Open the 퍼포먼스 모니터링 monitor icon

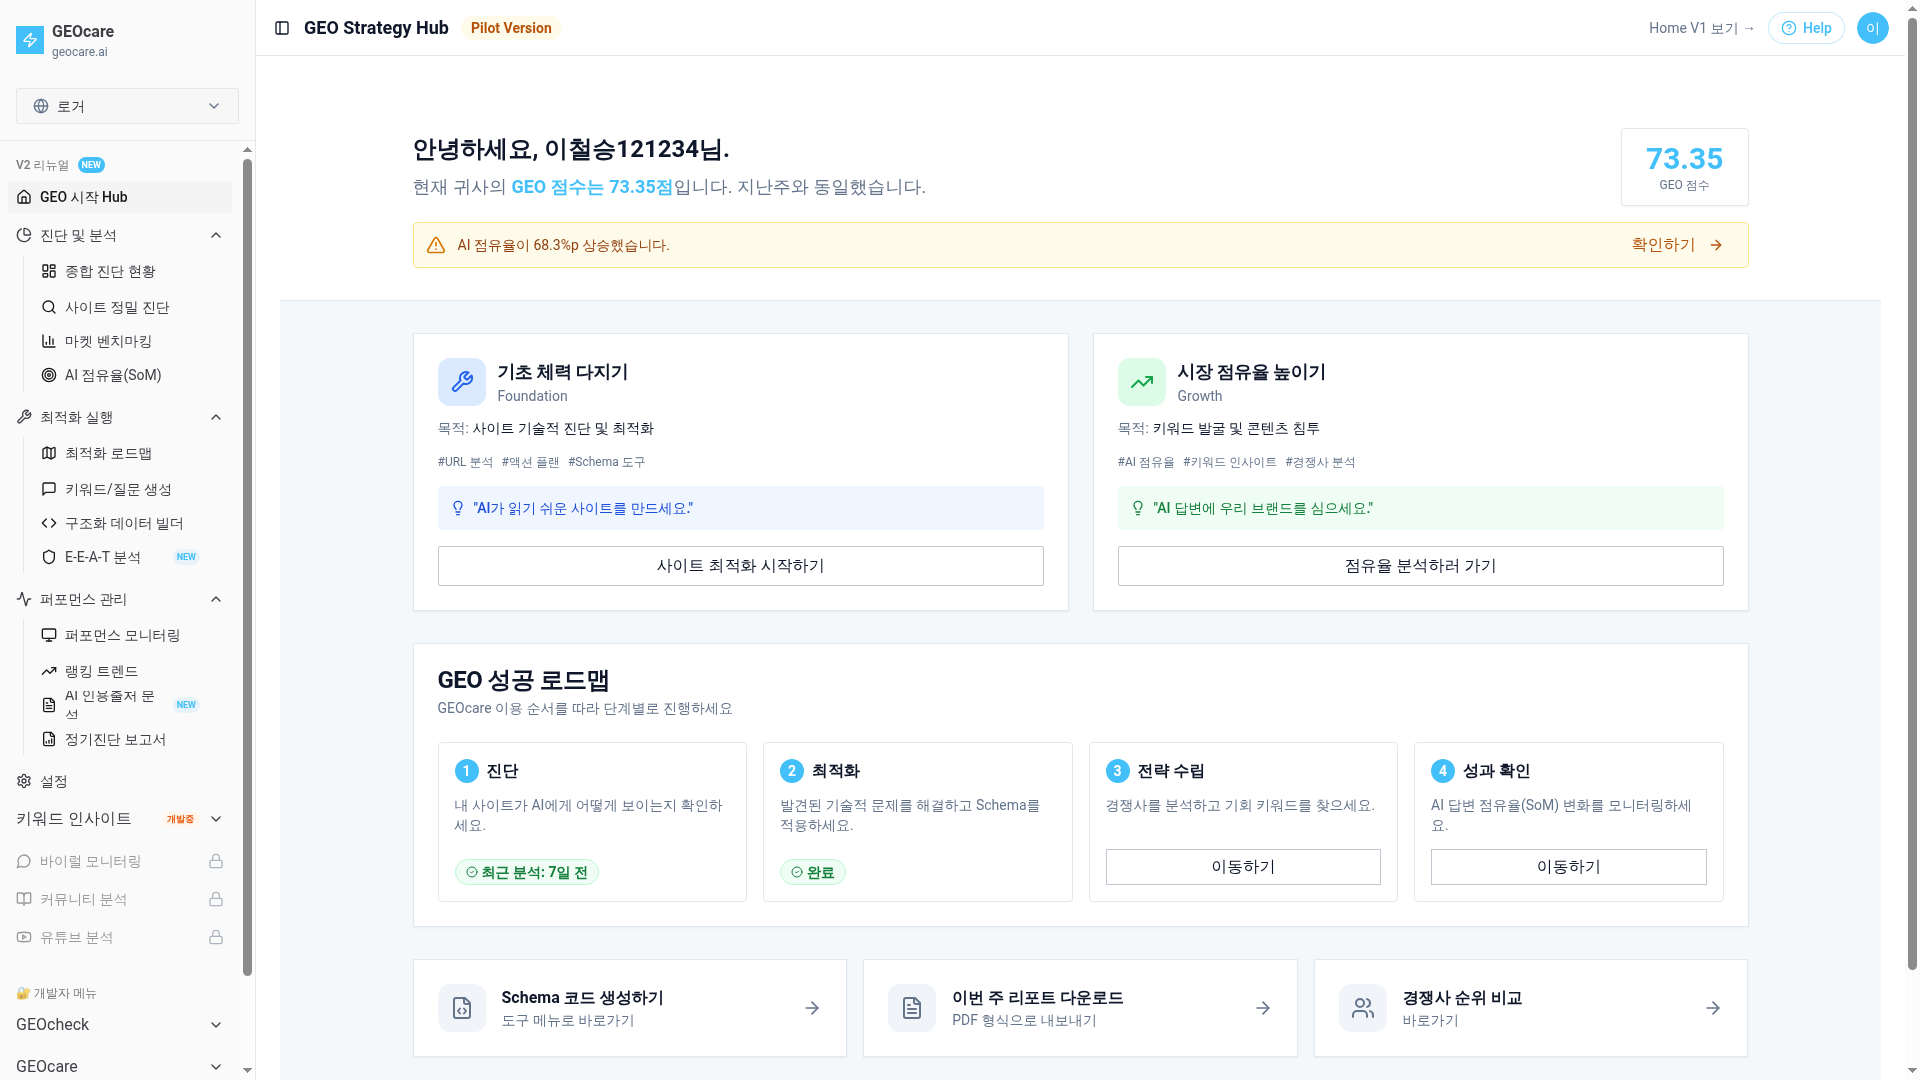(x=47, y=635)
